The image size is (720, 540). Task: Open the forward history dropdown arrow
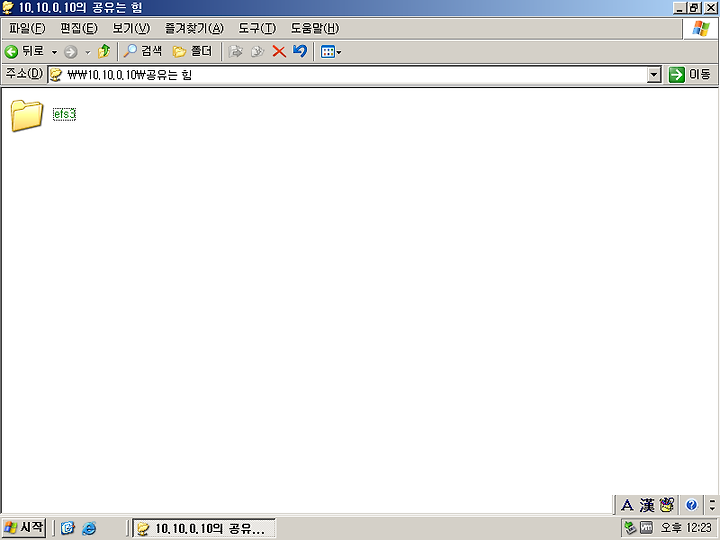[x=87, y=52]
